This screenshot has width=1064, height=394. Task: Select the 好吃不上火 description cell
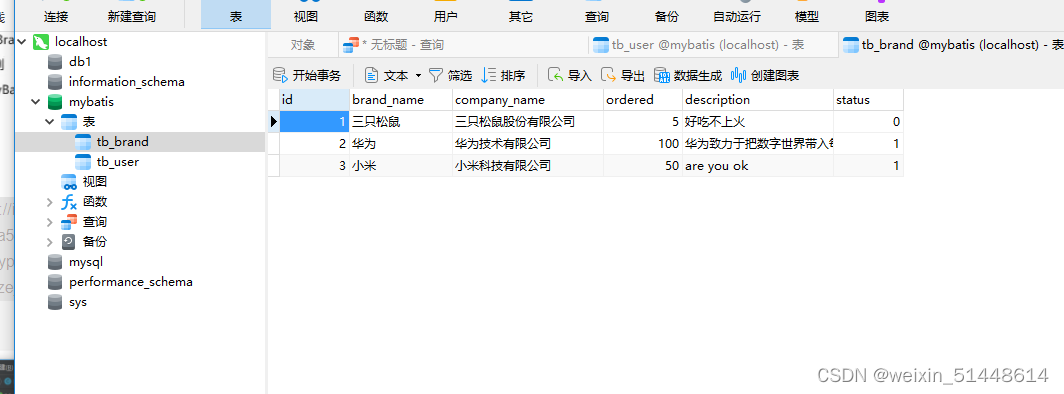[758, 122]
